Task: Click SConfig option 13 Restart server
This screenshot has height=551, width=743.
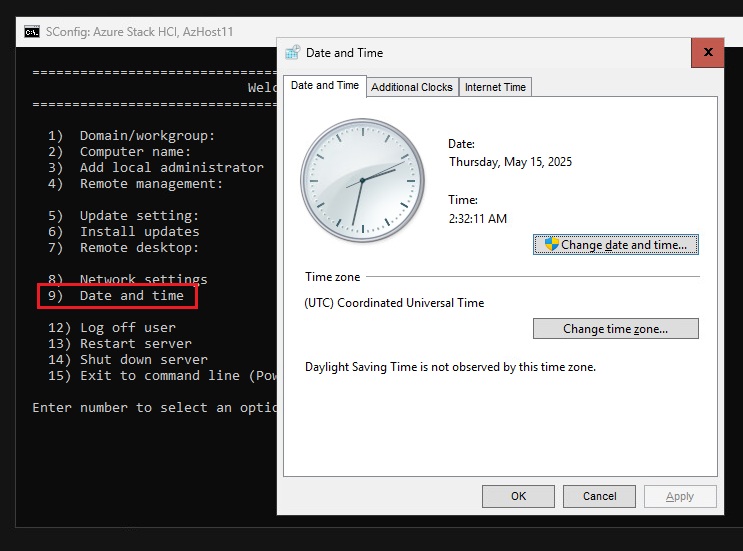Action: (x=120, y=344)
